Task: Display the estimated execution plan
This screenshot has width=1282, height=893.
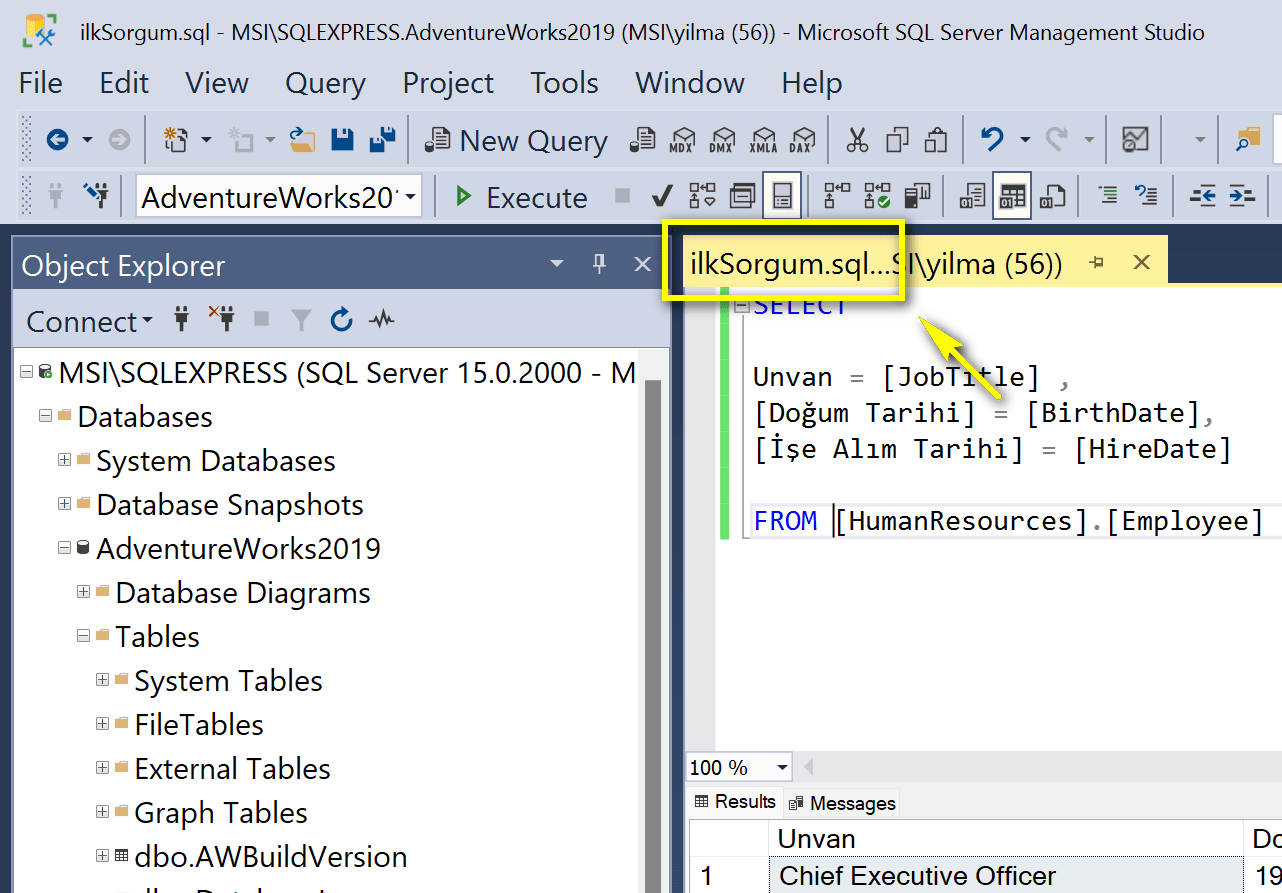Action: click(x=703, y=196)
